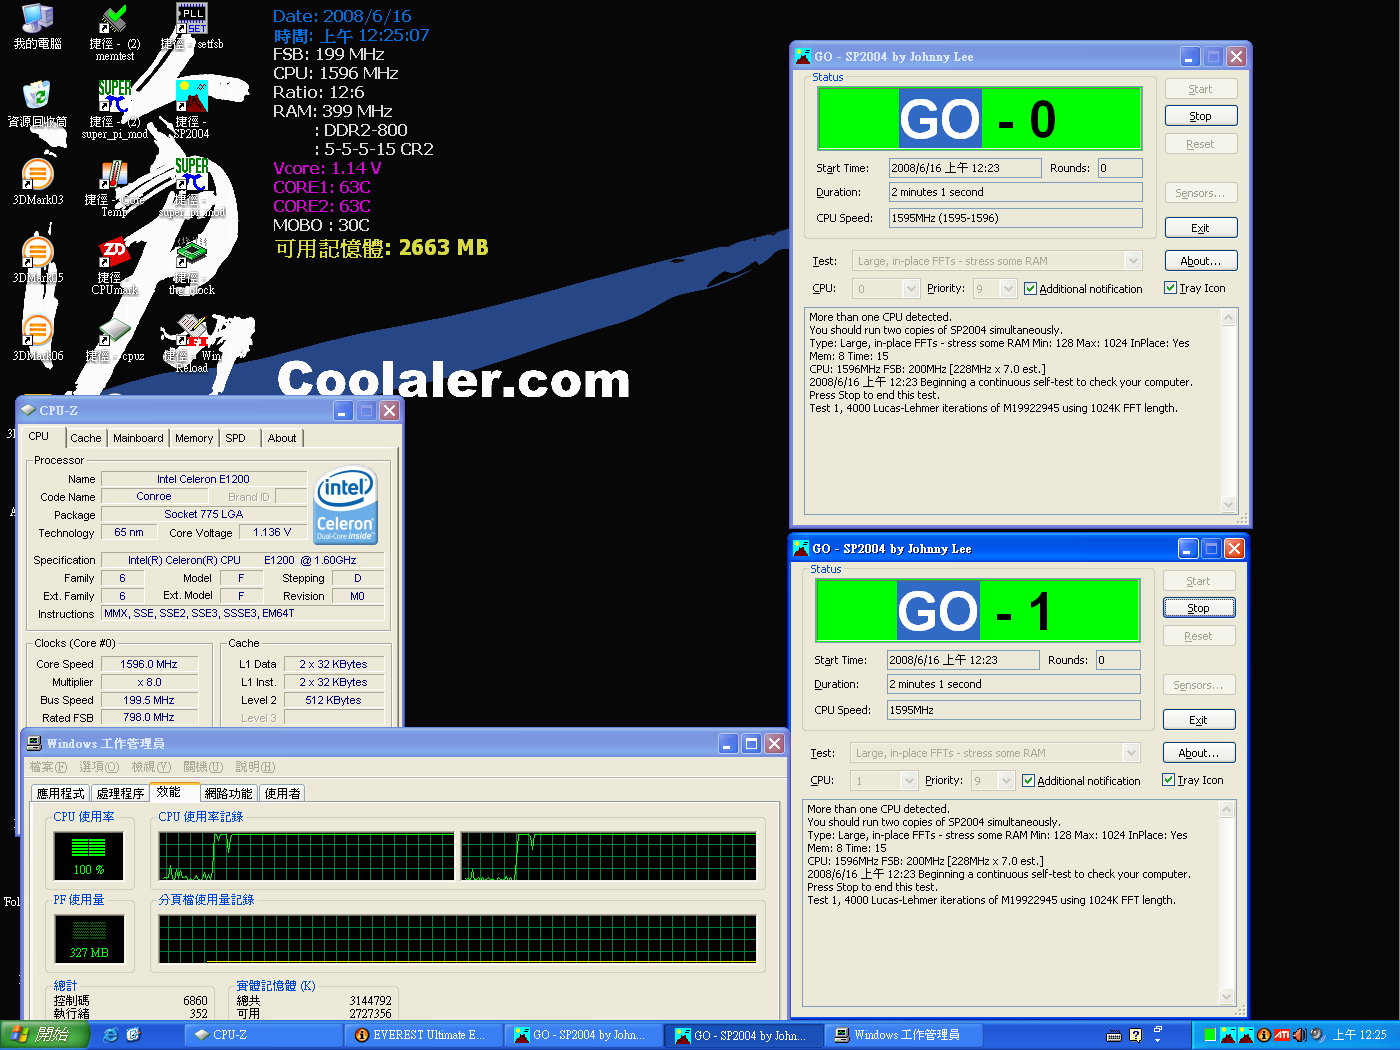Click scrollbar down arrow in GO - 1 log
This screenshot has height=1050, width=1400.
point(1227,996)
